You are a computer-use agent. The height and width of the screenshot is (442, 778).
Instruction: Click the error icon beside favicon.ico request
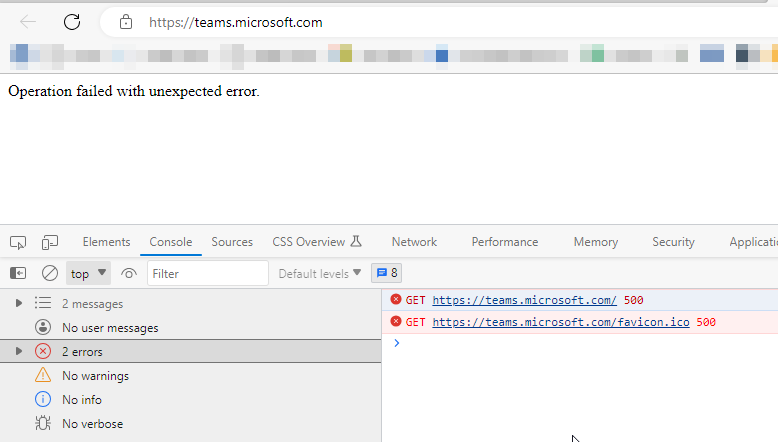point(395,321)
